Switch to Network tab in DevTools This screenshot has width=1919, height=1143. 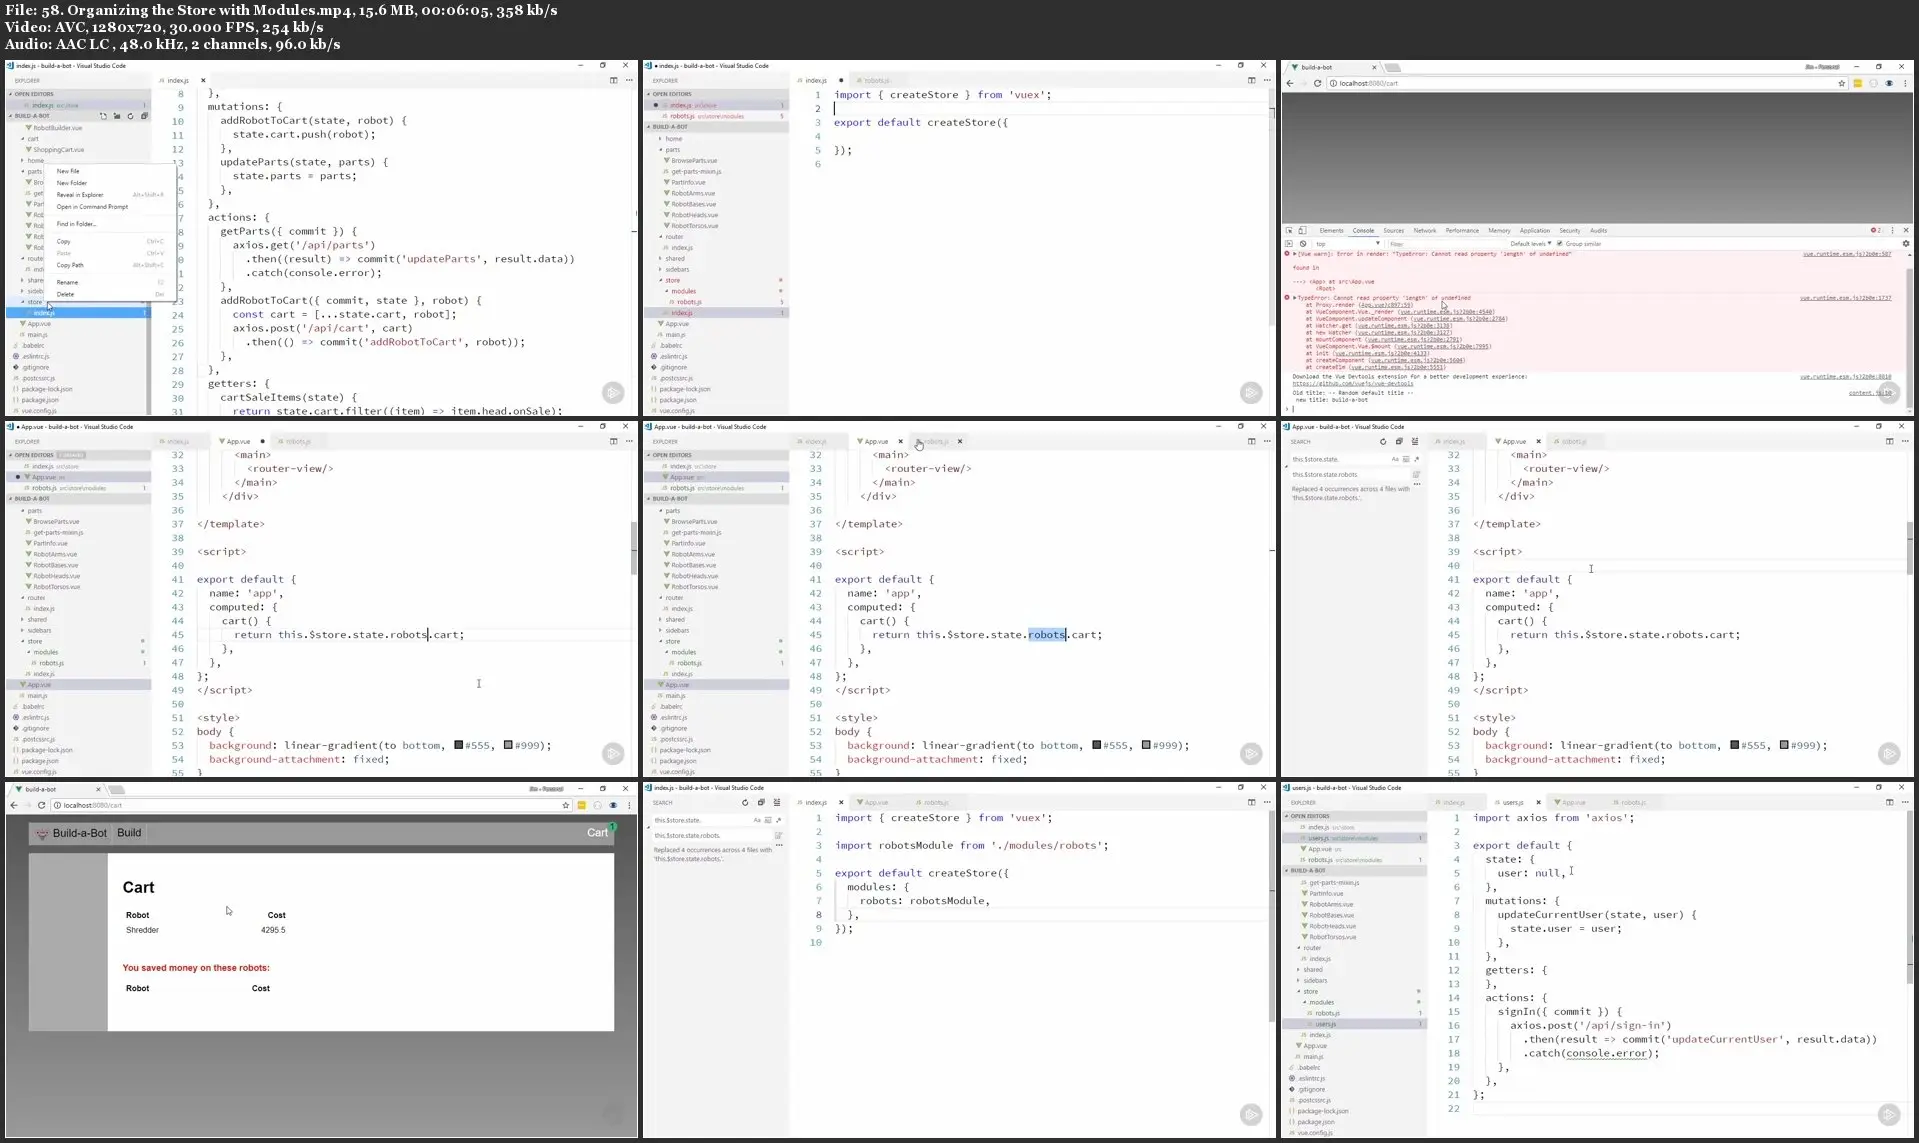(x=1424, y=230)
